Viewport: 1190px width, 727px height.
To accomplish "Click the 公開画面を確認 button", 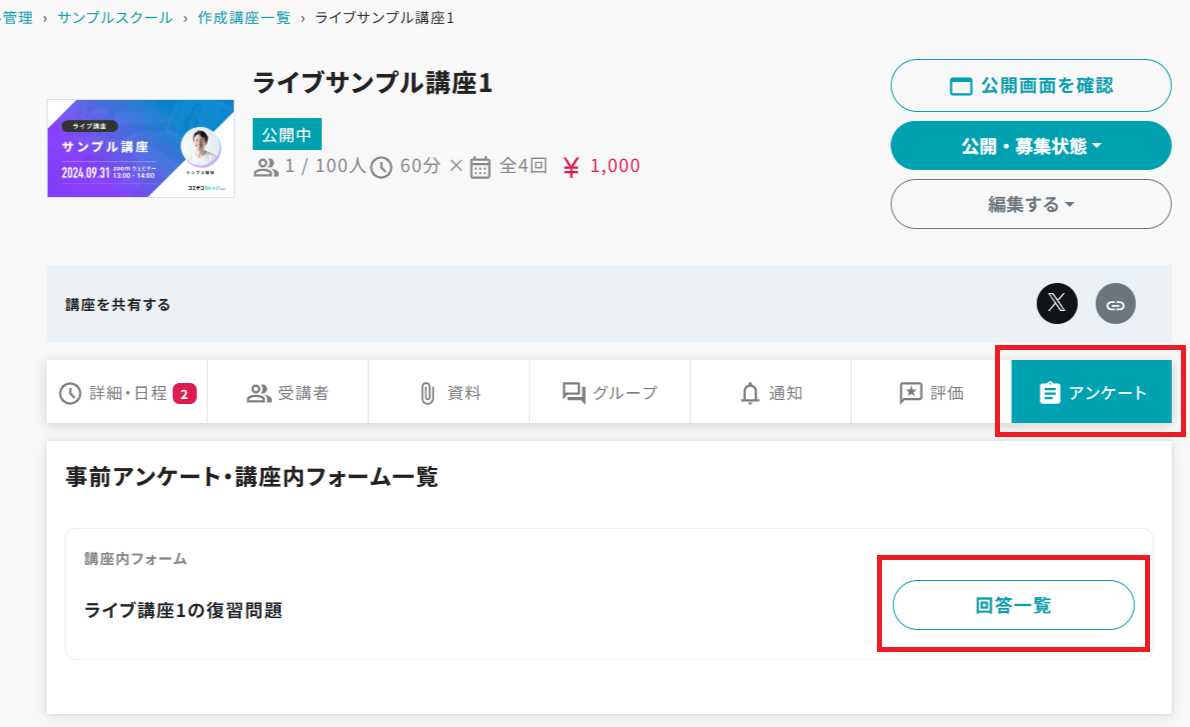I will [x=1030, y=86].
